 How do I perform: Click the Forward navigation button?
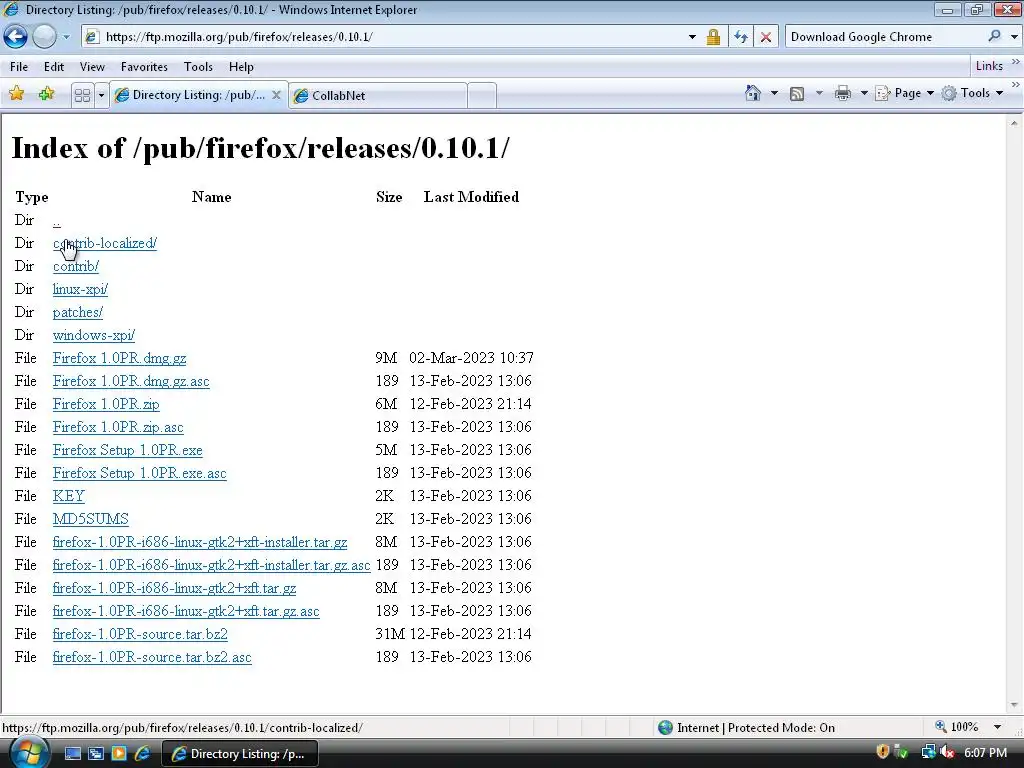click(x=44, y=37)
